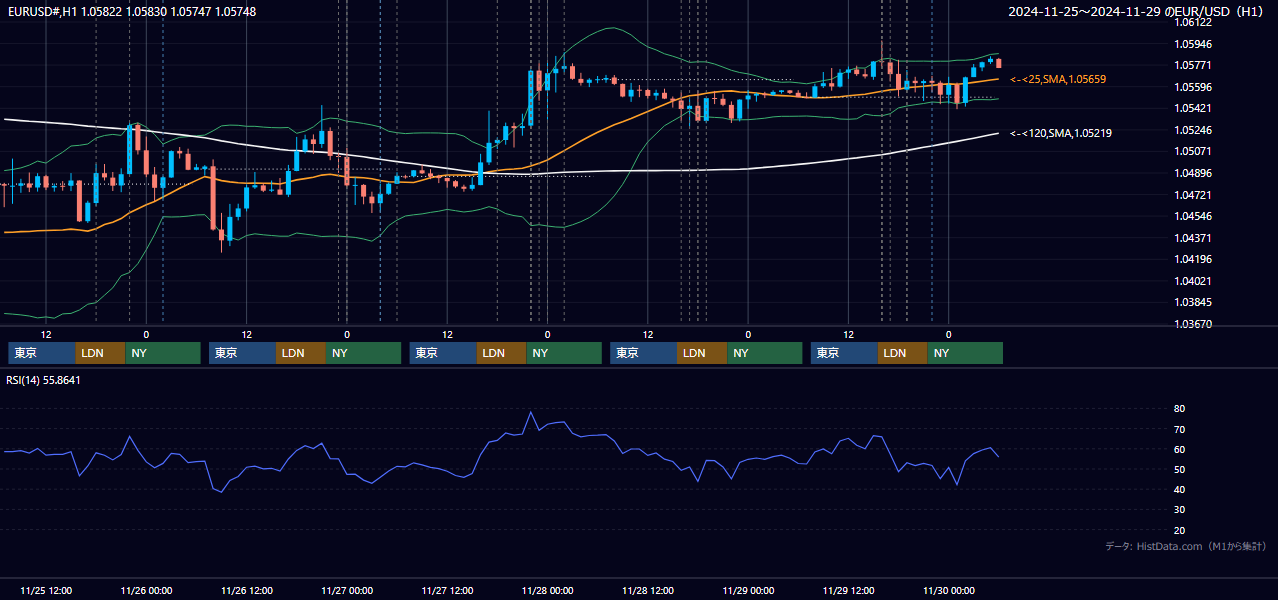
Task: Click the white 120 SMA label 1.05219
Action: (x=1061, y=133)
